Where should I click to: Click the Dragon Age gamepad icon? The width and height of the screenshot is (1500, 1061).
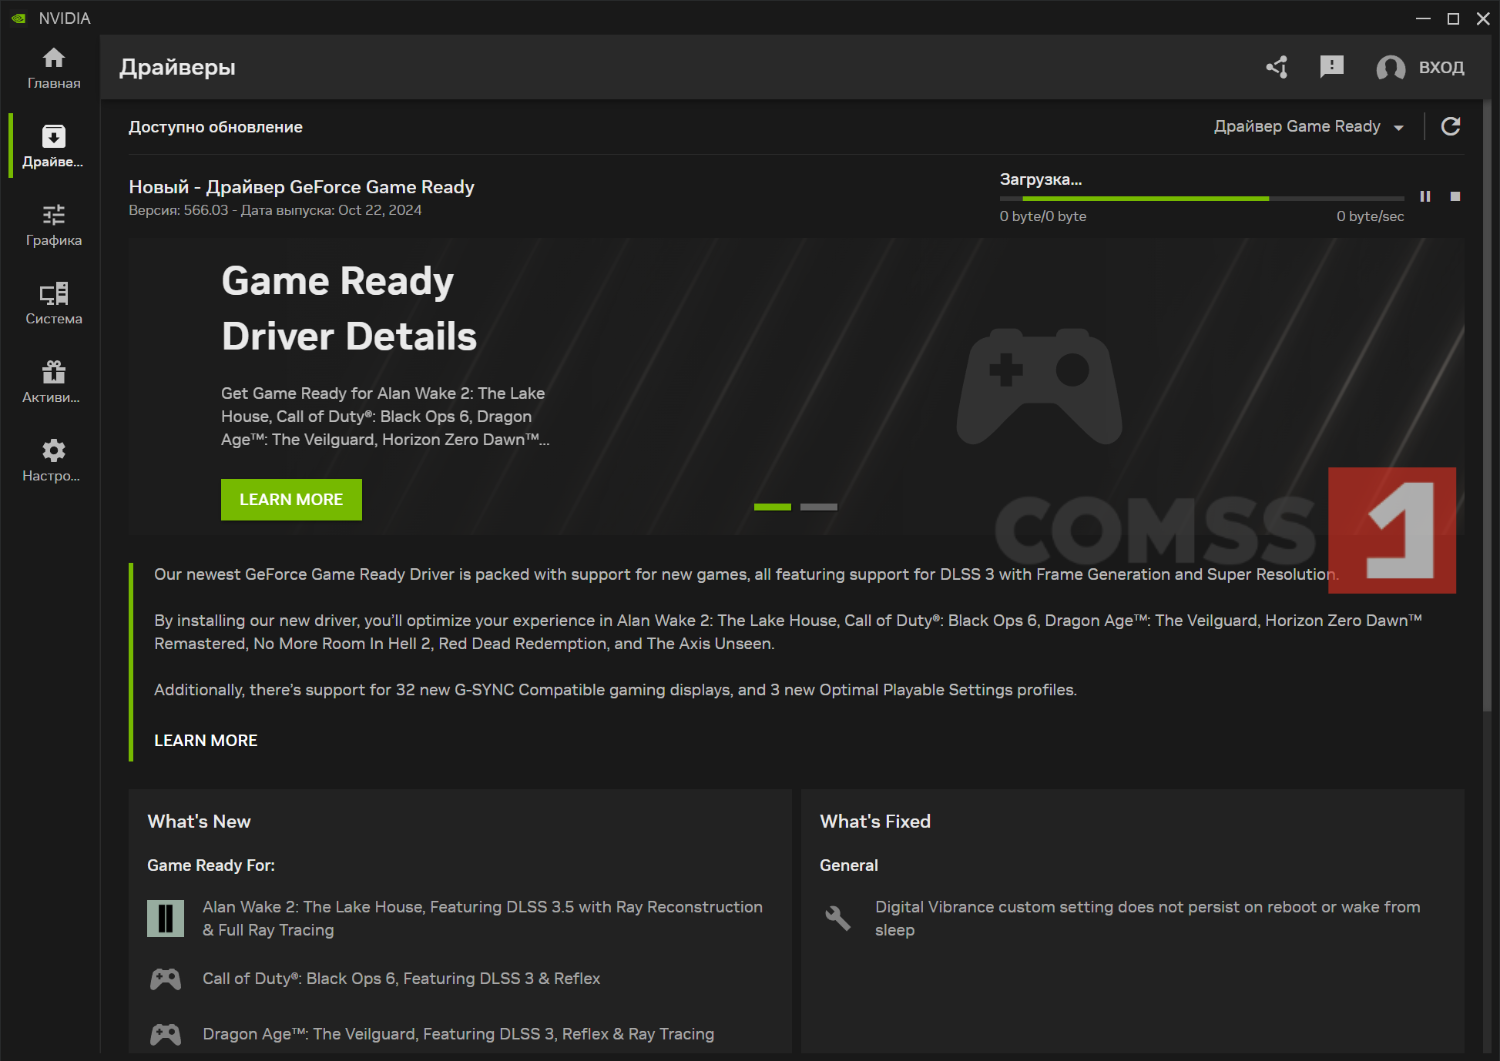pos(166,1034)
